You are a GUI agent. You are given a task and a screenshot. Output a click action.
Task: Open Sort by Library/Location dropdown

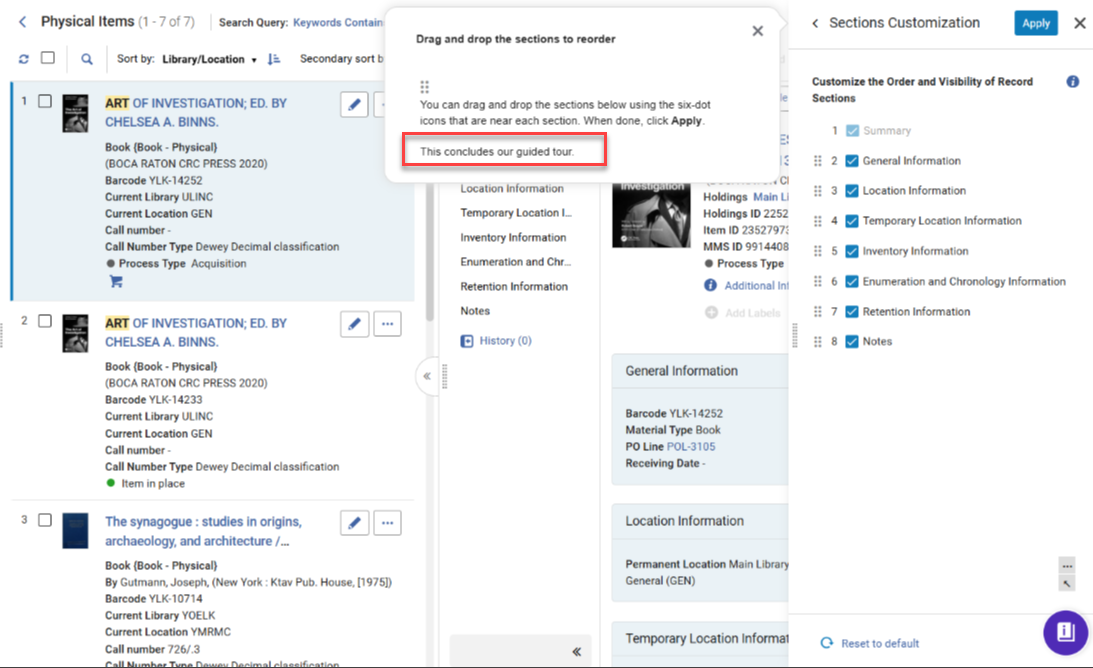tap(209, 59)
